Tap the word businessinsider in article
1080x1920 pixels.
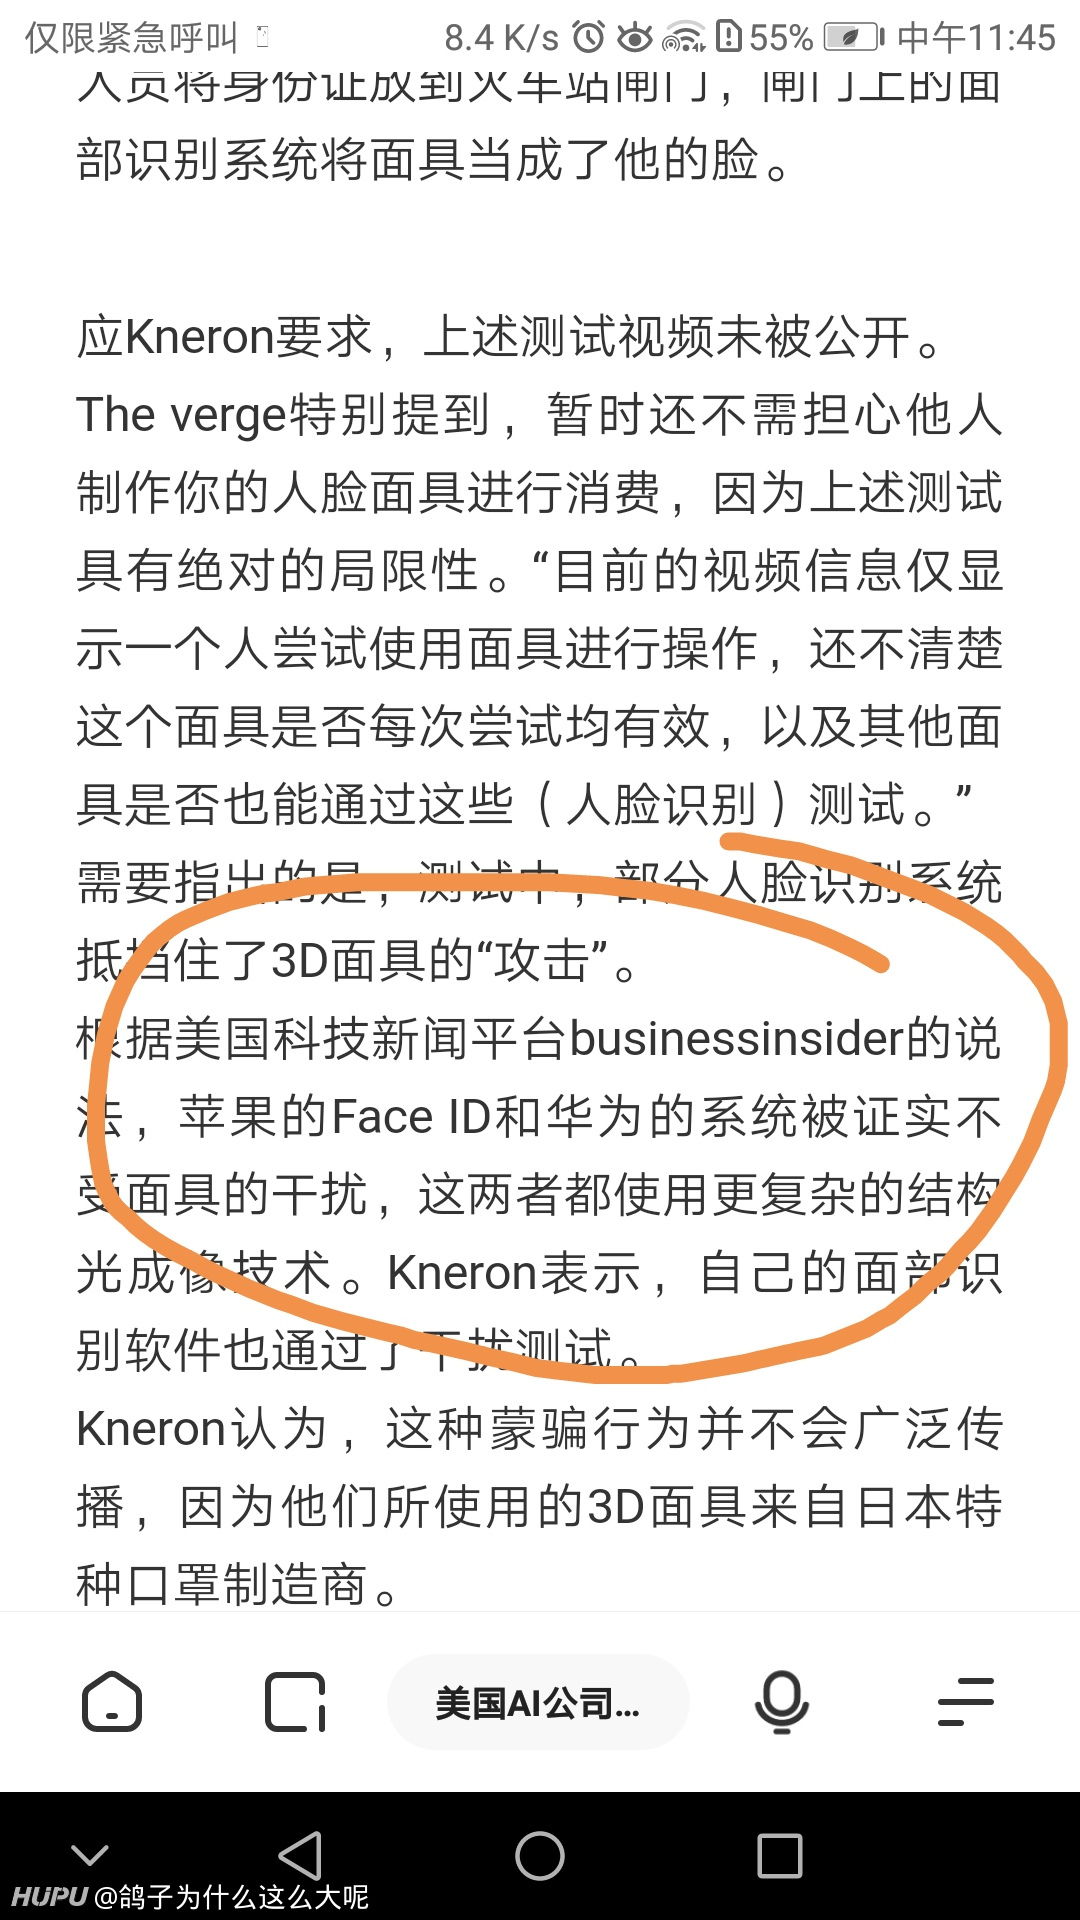click(x=737, y=1038)
